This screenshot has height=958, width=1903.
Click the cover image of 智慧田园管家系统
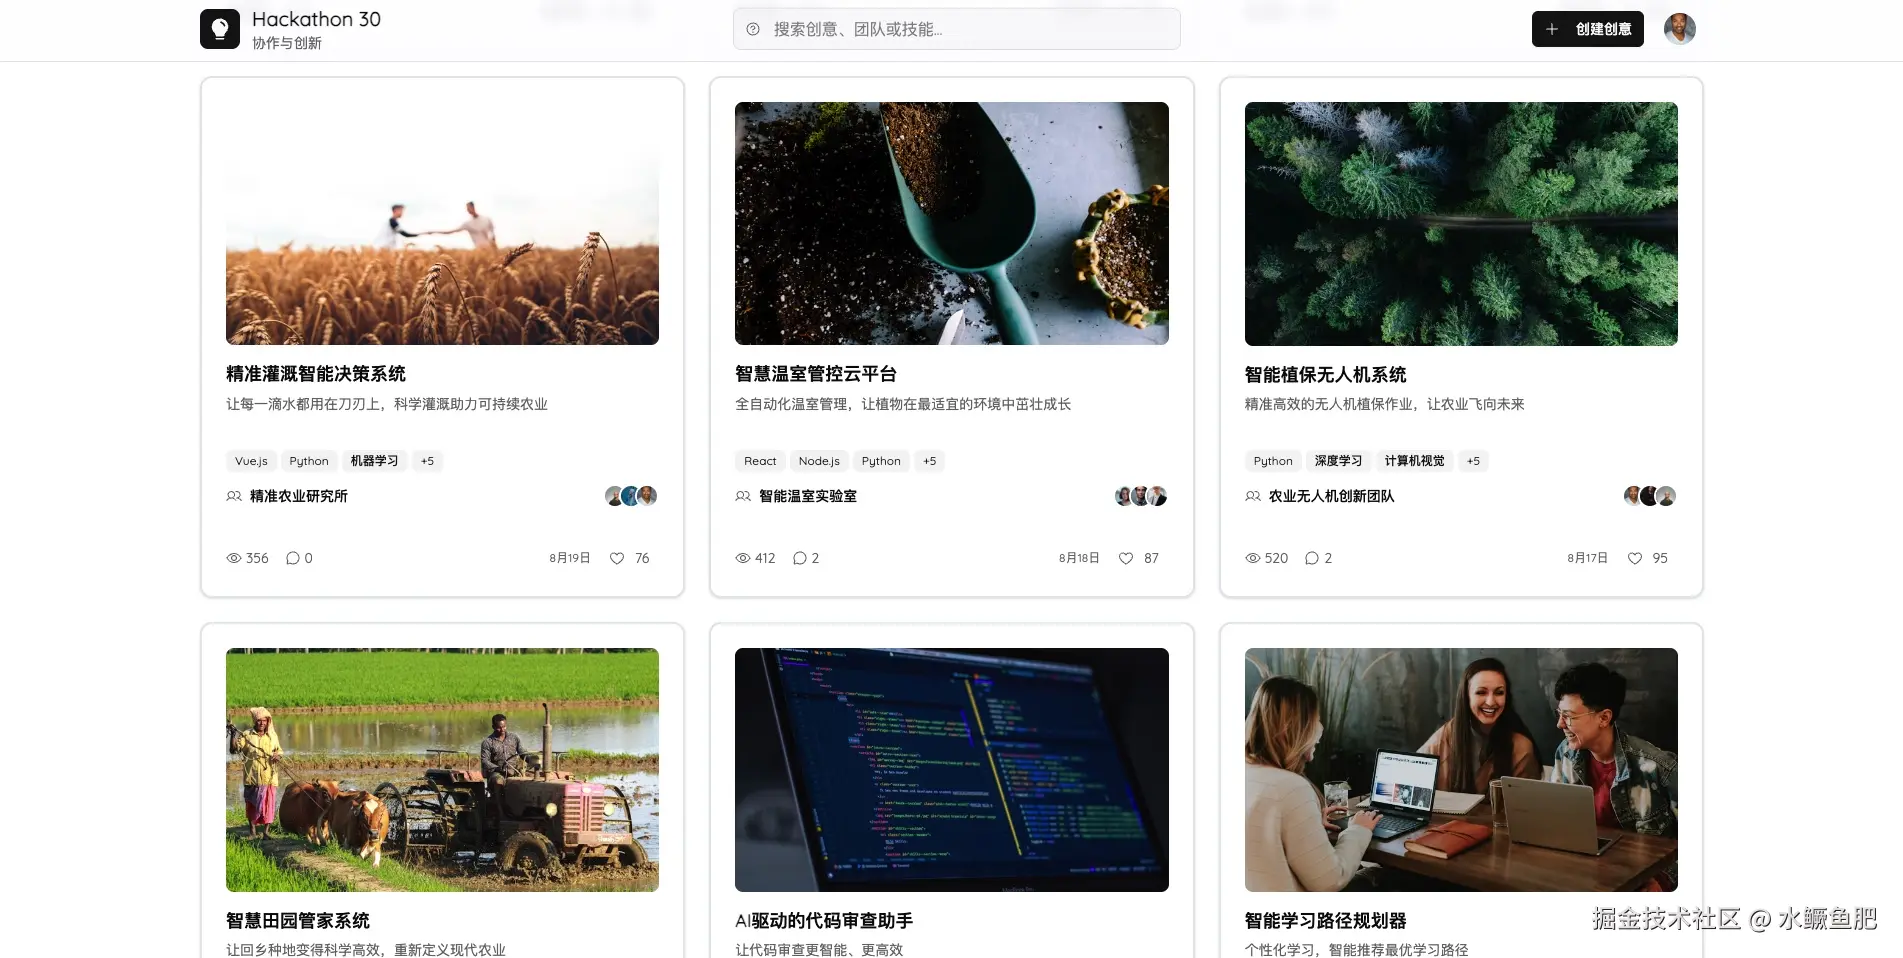[x=442, y=770]
